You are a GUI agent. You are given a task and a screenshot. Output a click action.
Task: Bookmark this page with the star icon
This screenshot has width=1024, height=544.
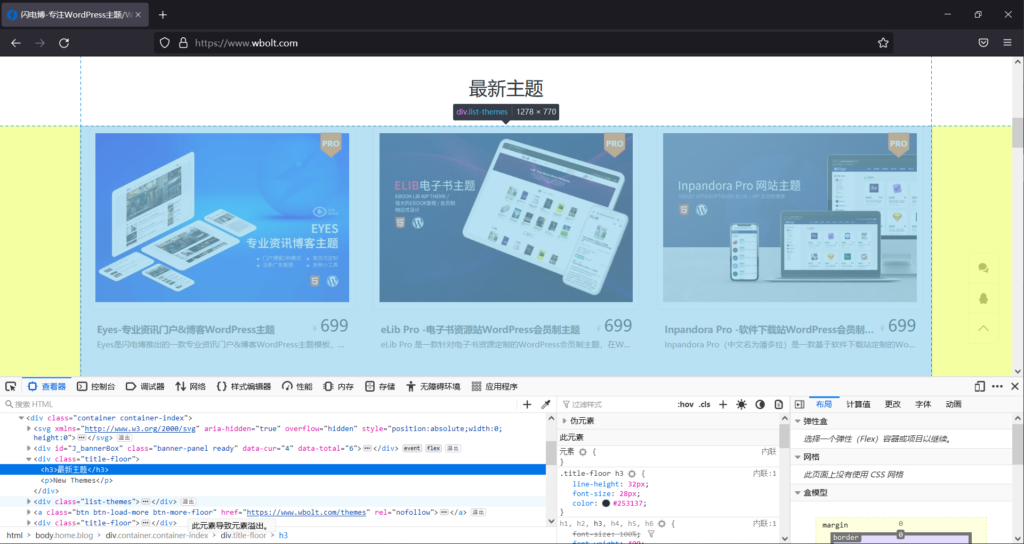[883, 43]
